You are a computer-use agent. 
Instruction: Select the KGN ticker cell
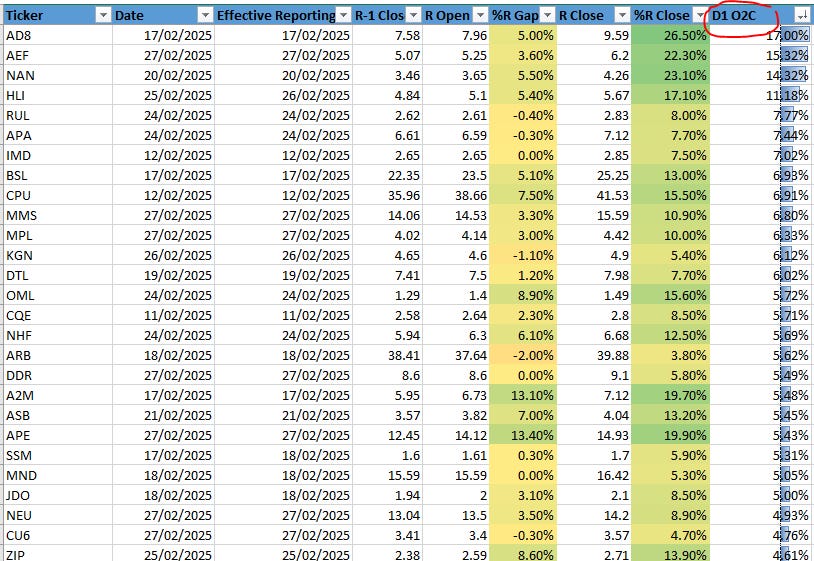[57, 255]
